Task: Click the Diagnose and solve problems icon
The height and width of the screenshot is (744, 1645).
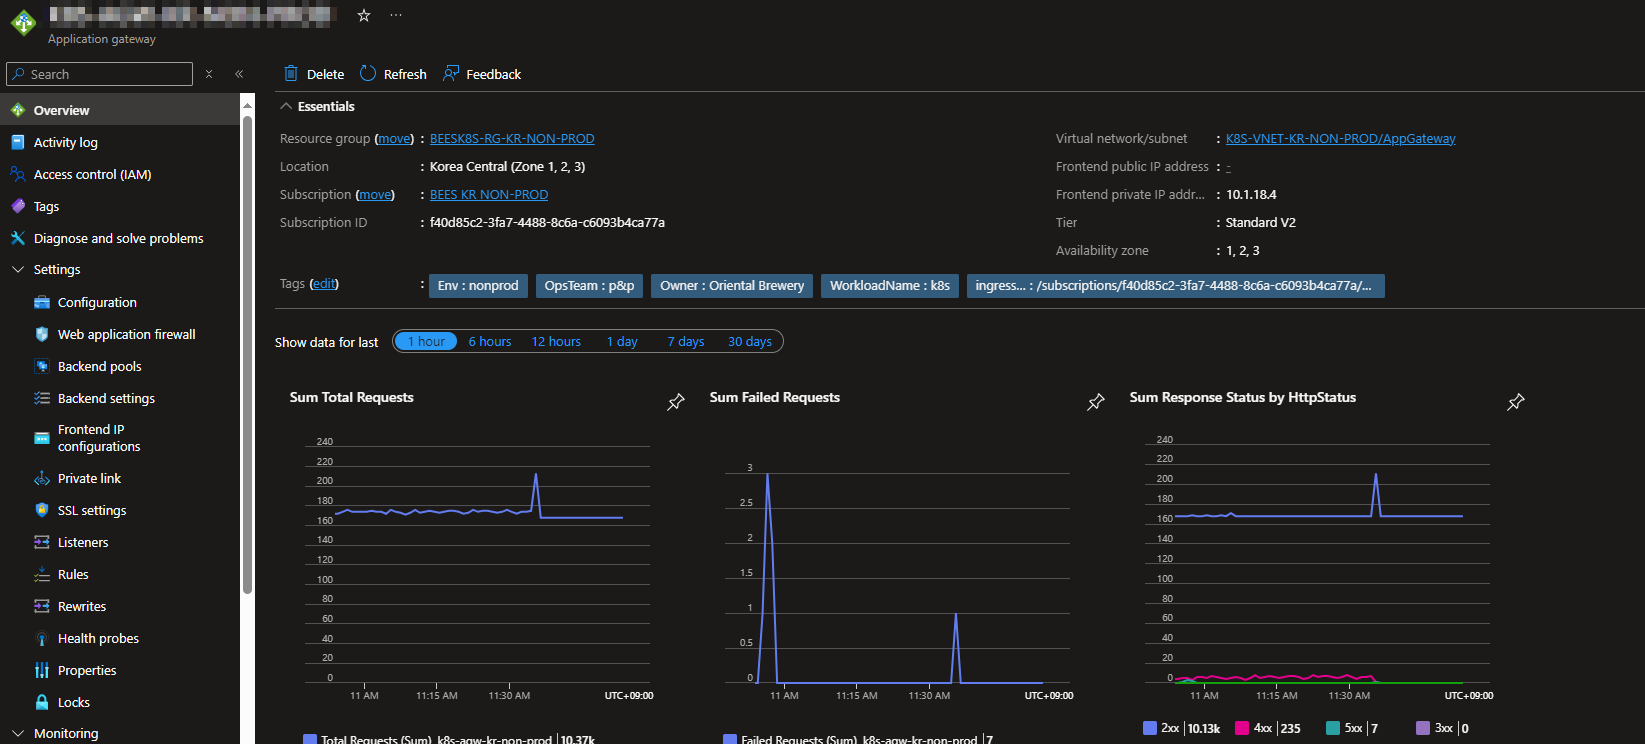Action: (x=17, y=238)
